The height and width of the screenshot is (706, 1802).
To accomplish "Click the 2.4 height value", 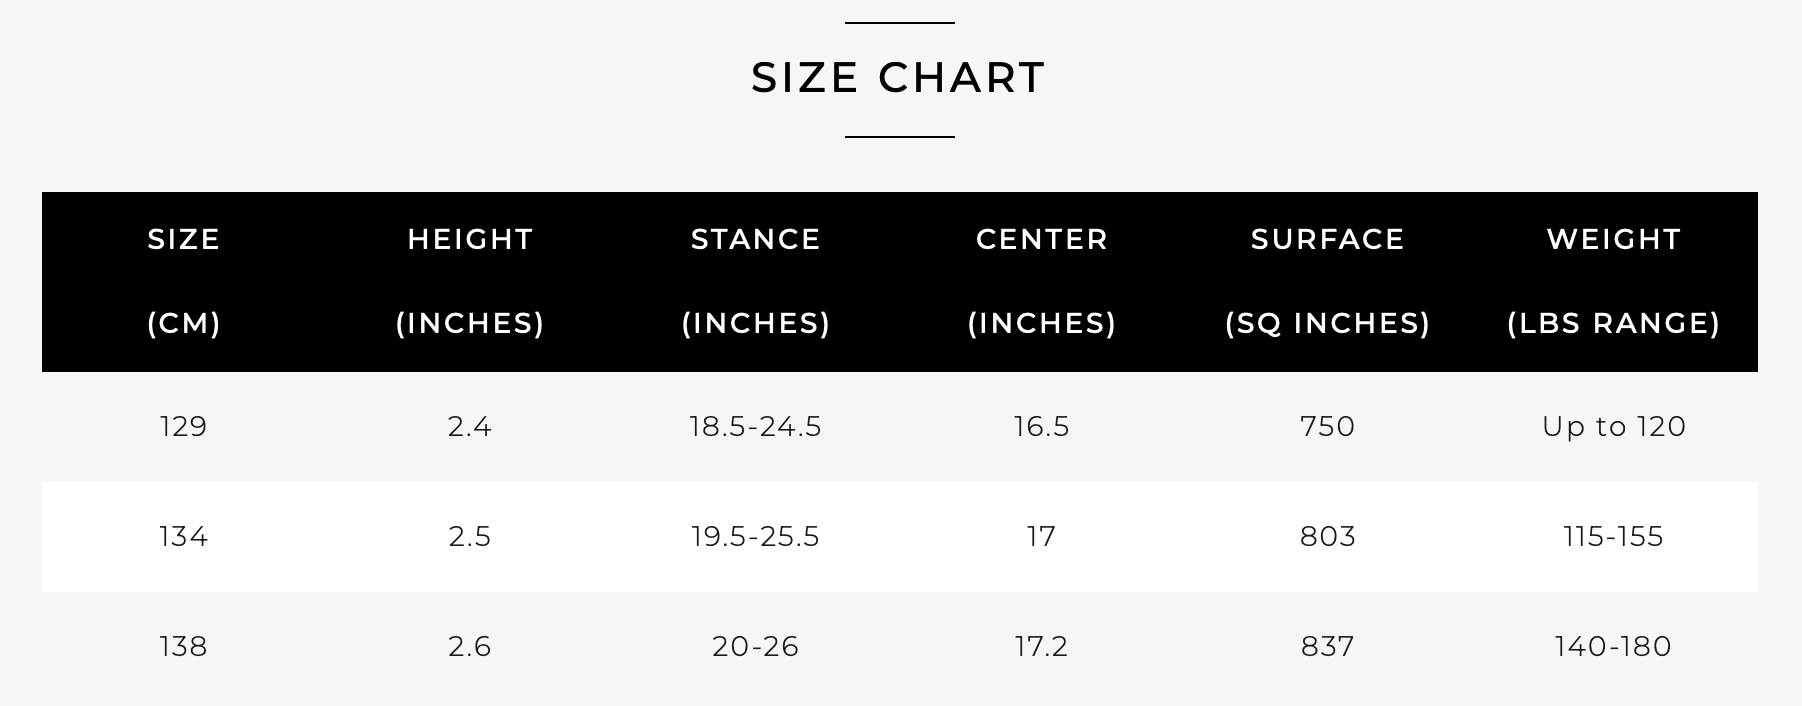I will click(x=470, y=427).
